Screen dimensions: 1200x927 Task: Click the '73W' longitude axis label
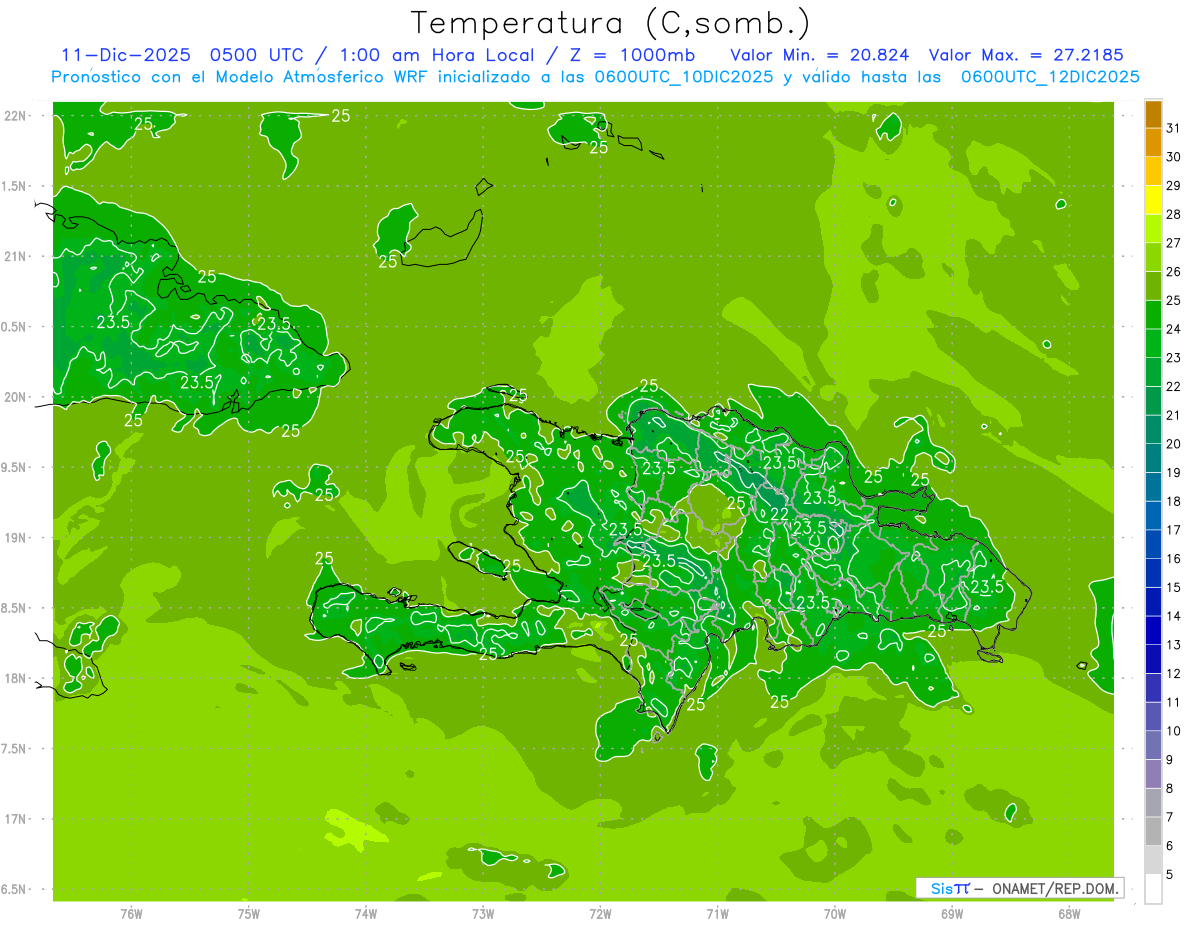(x=483, y=914)
